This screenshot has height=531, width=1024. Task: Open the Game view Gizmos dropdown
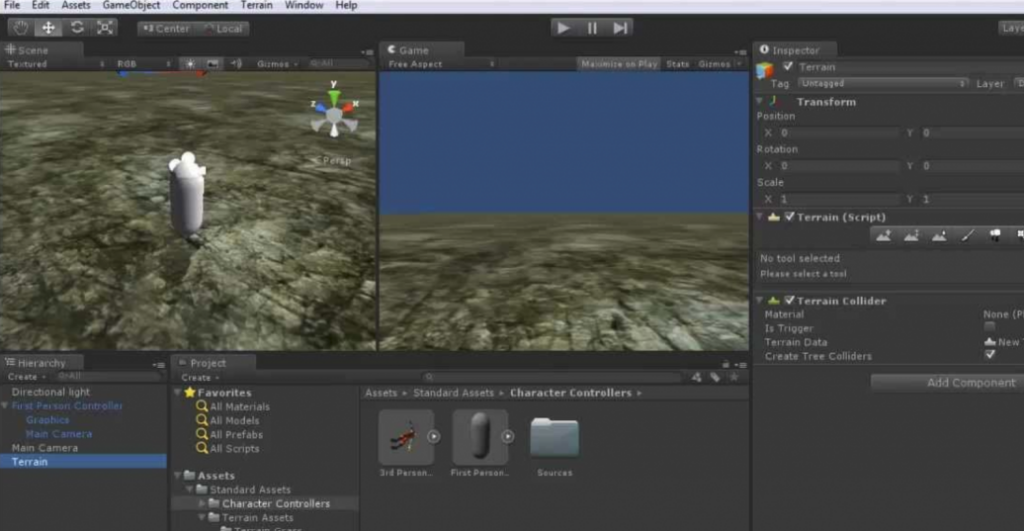pos(719,64)
